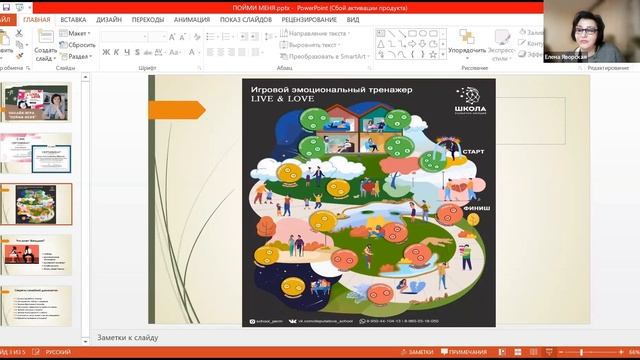Image resolution: width=640 pixels, height=360 pixels.
Task: Select the triangle shape in gallery
Action: (x=381, y=44)
